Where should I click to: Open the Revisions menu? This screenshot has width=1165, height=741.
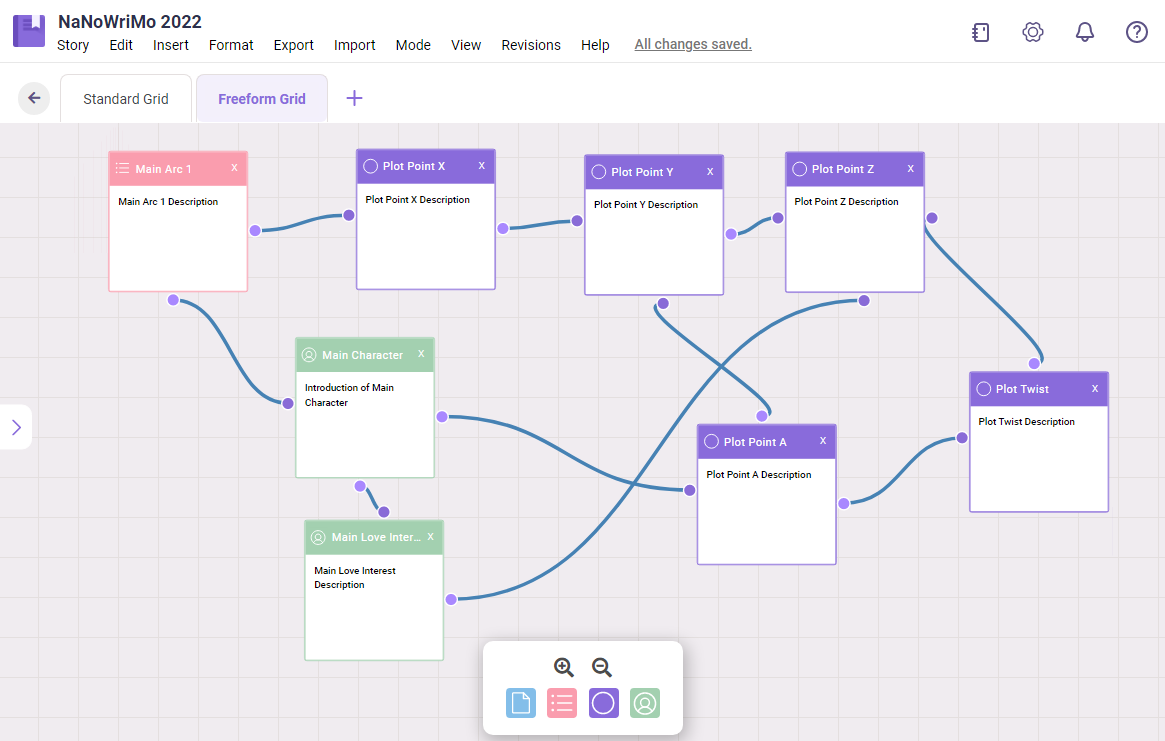coord(531,45)
